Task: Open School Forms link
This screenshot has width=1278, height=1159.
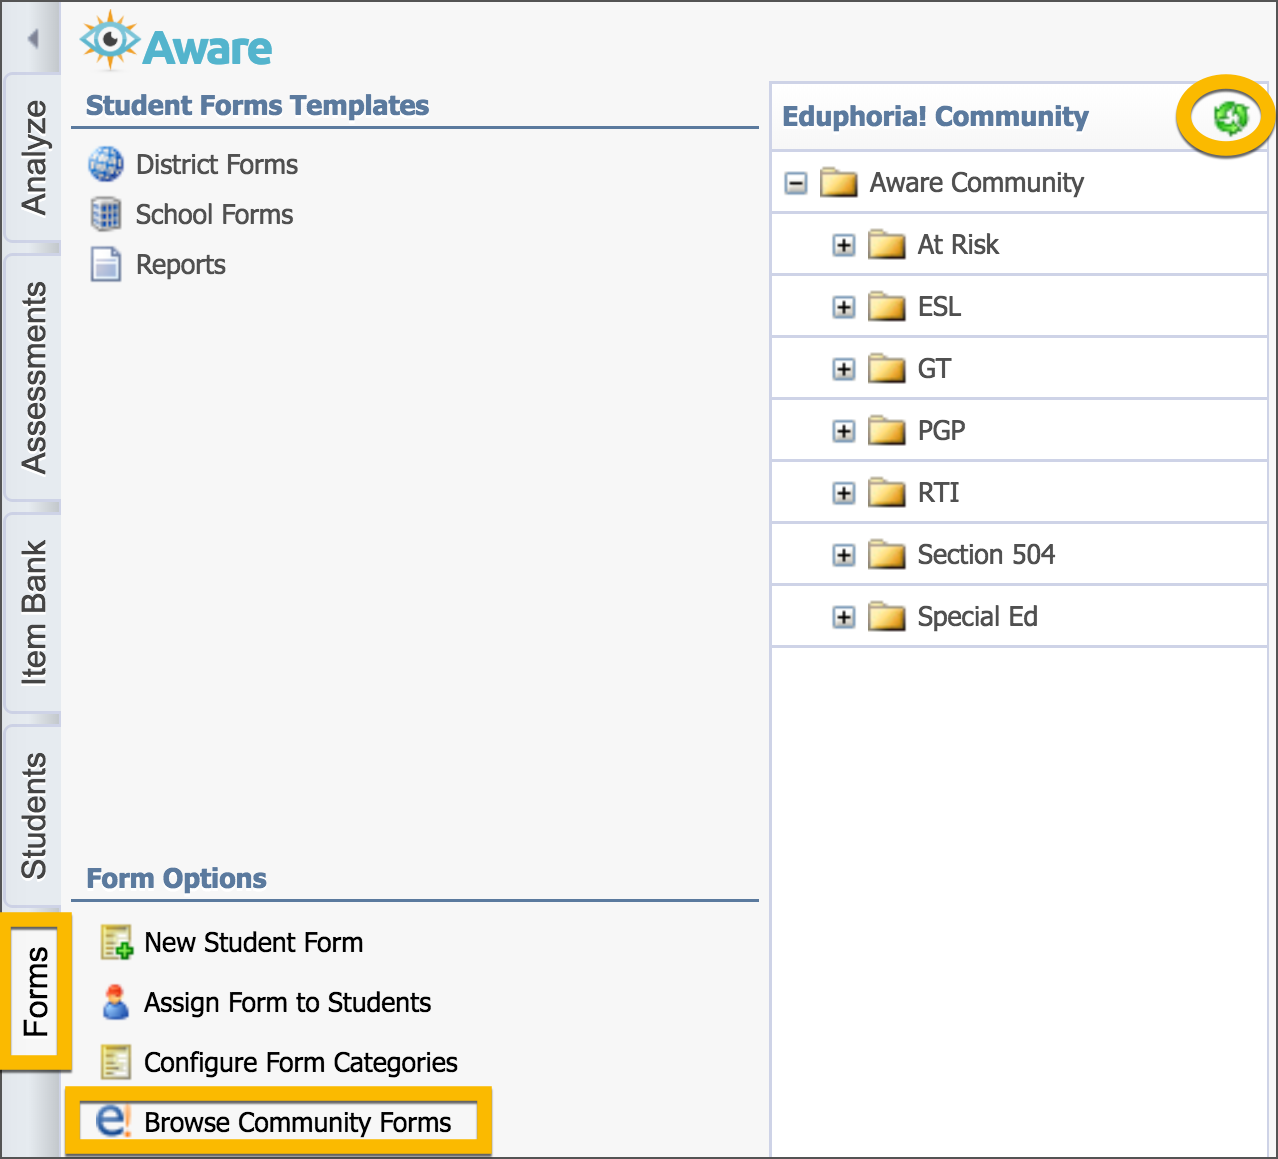Action: 215,214
